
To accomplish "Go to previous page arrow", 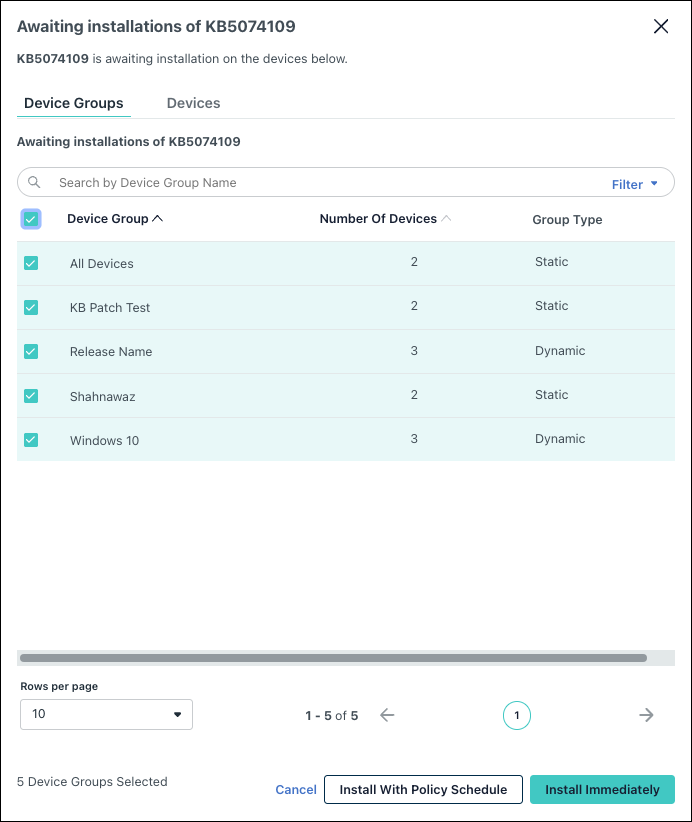I will point(387,715).
